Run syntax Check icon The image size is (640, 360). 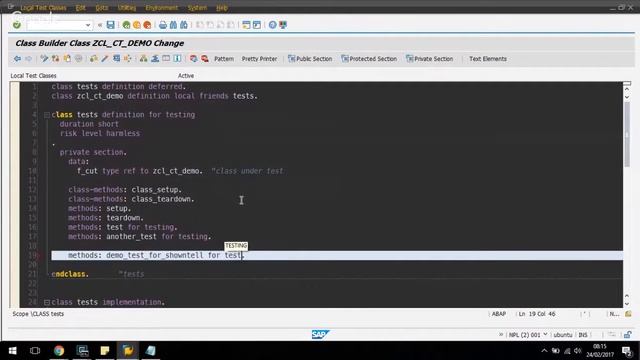click(x=94, y=59)
